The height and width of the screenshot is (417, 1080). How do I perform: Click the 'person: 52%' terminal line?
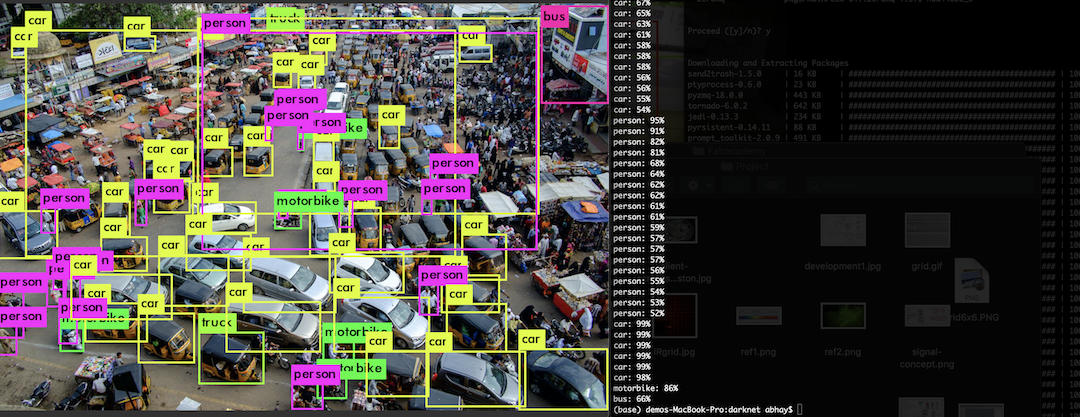pyautogui.click(x=638, y=314)
